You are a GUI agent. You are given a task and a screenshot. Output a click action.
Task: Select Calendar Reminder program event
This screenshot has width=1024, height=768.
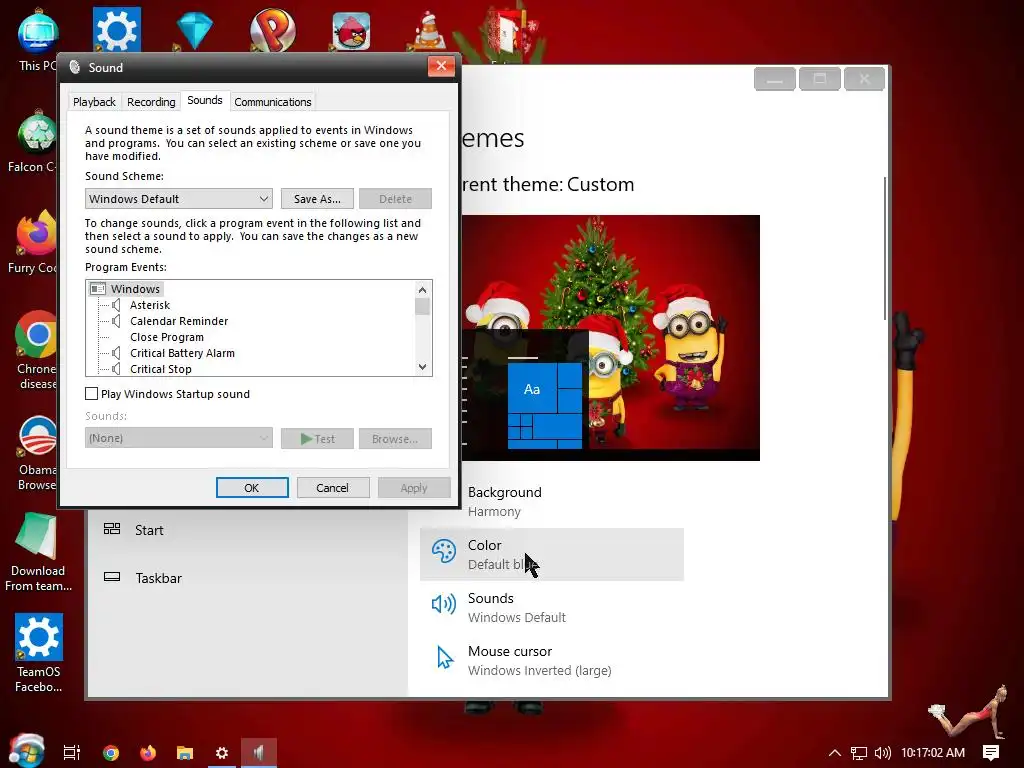[x=179, y=321]
